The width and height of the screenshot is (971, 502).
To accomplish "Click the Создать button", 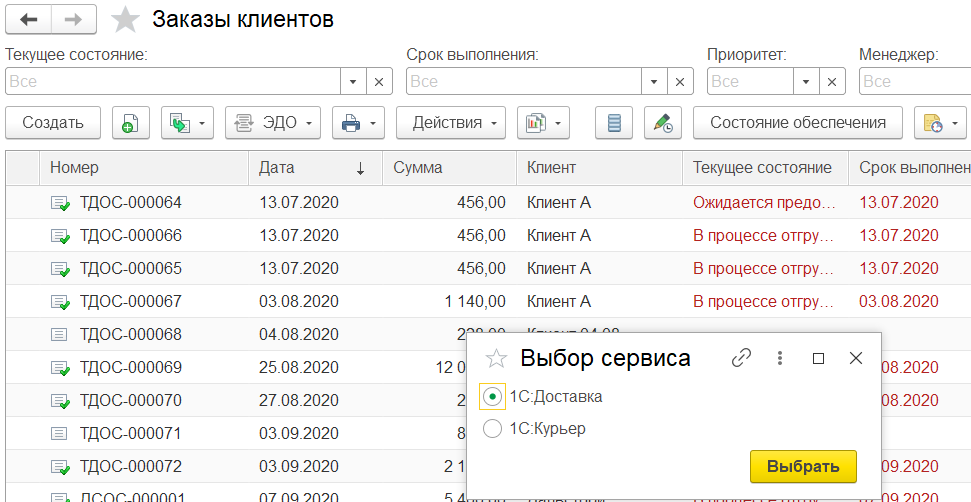I will click(53, 123).
